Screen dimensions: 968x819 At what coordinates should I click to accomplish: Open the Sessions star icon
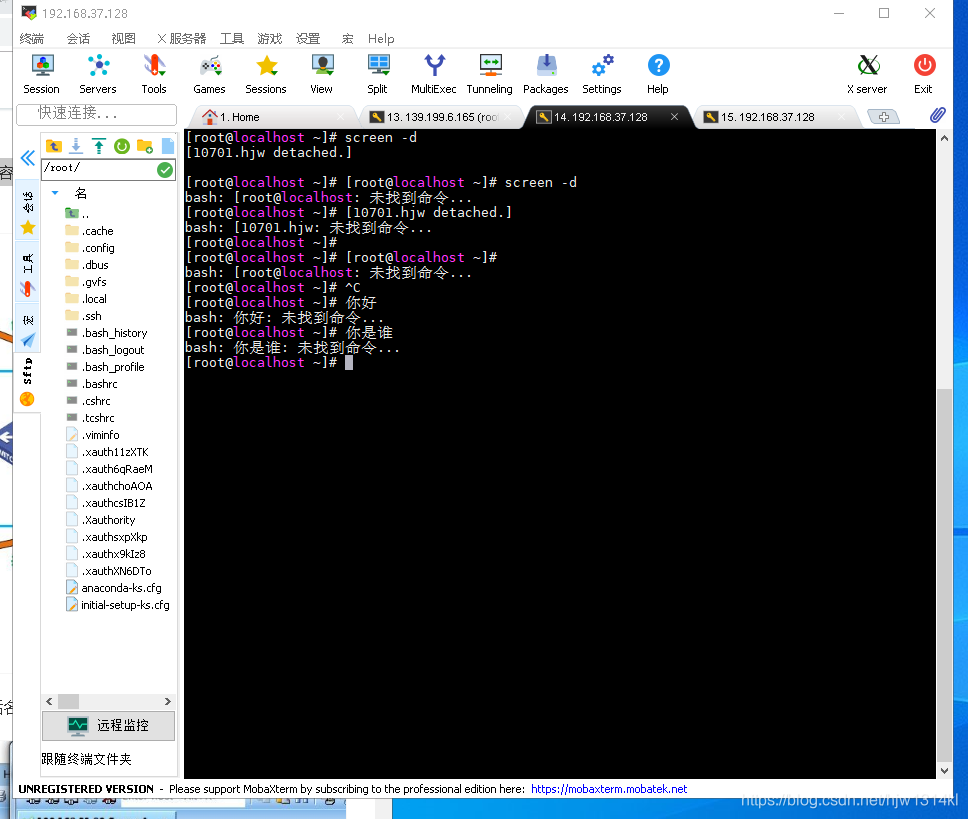click(266, 75)
